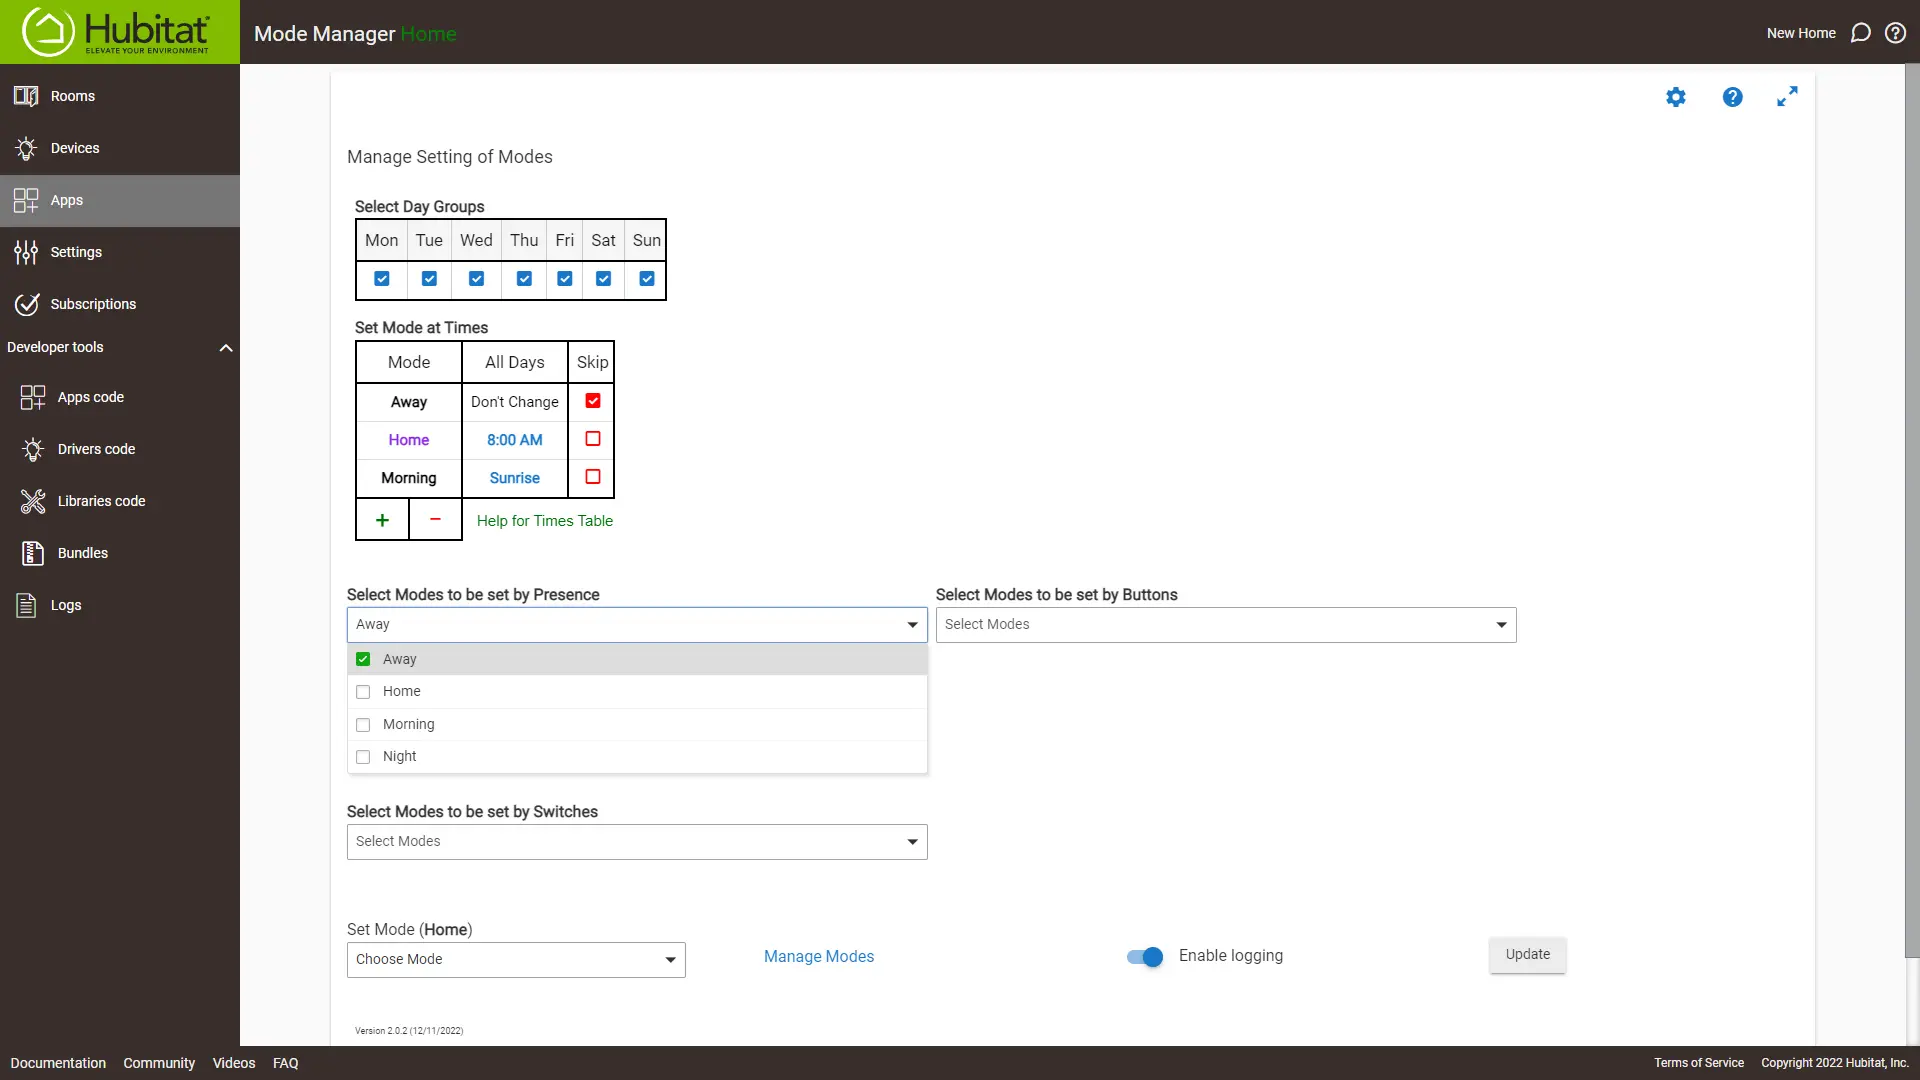
Task: Navigate to Logs in Developer tools
Action: tap(66, 604)
